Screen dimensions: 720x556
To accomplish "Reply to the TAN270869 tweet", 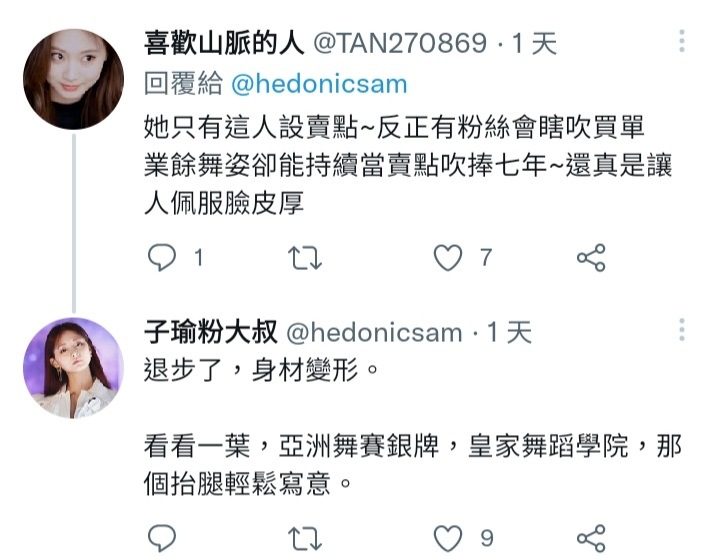I will (162, 257).
